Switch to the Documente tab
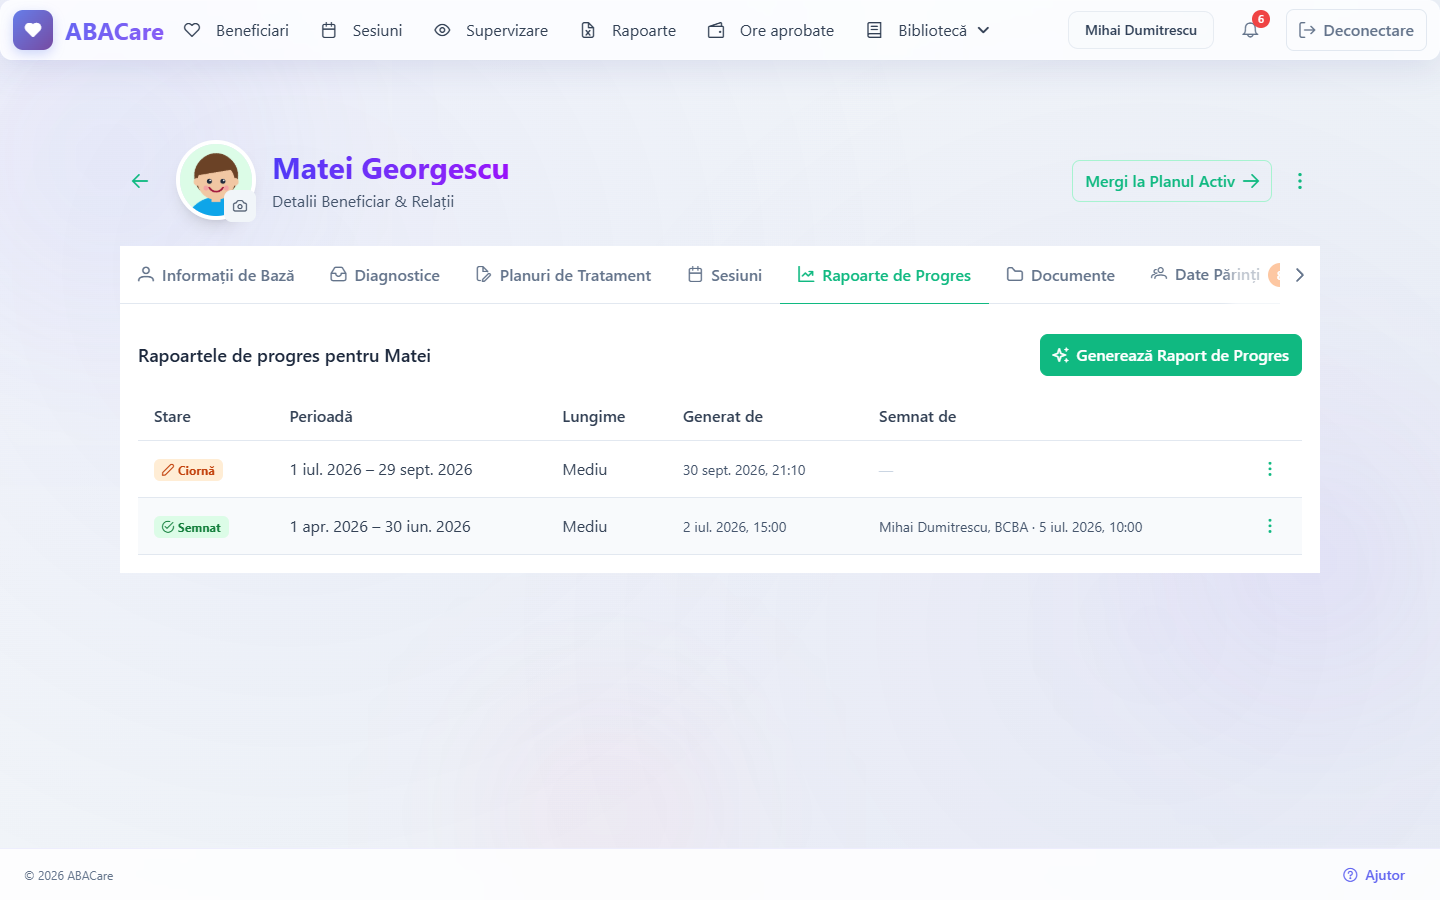The height and width of the screenshot is (900, 1440). 1061,275
